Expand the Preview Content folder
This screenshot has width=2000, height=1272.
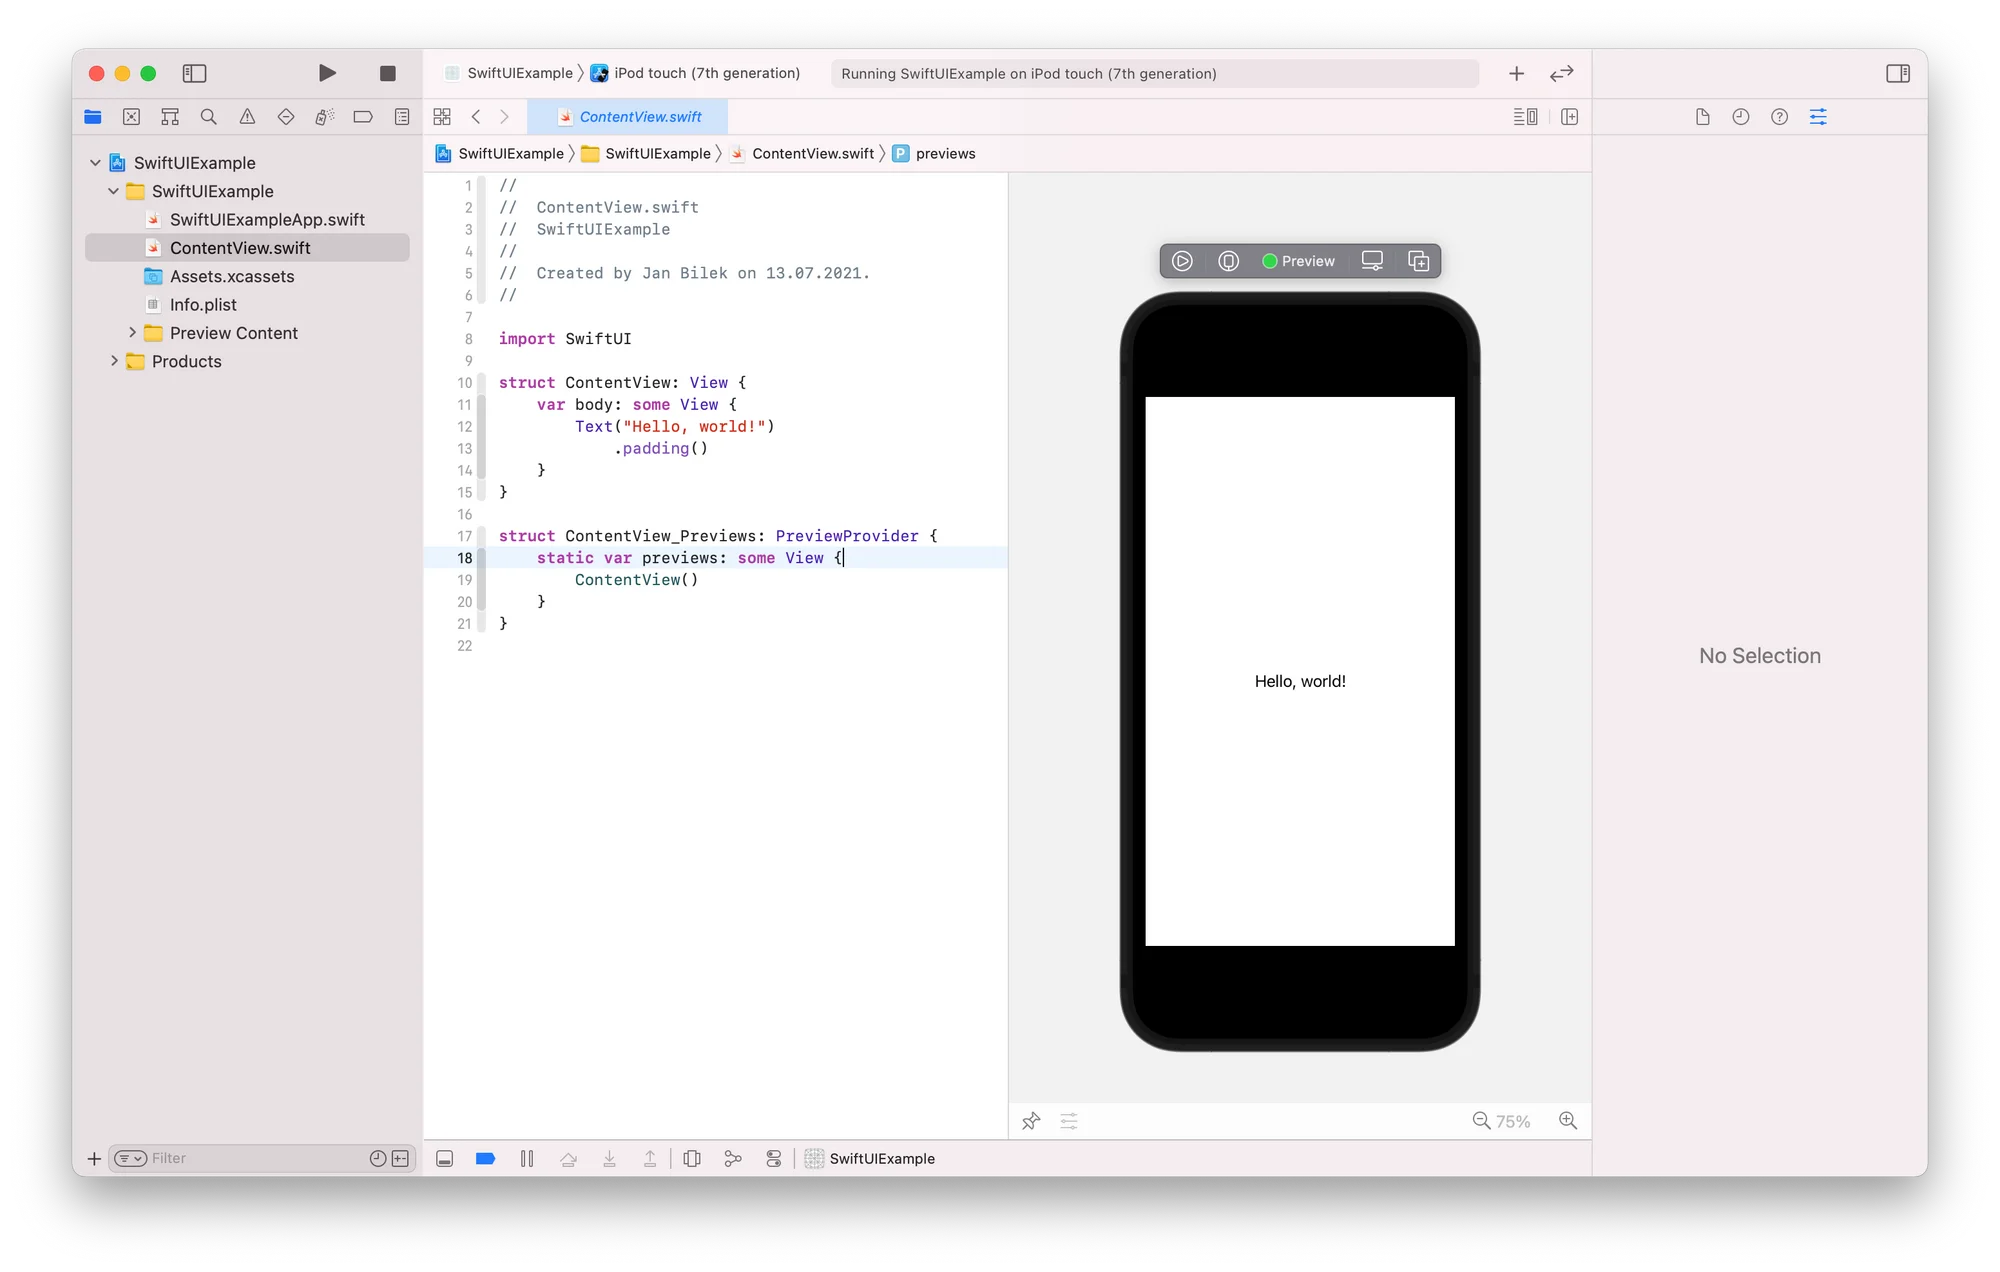133,332
